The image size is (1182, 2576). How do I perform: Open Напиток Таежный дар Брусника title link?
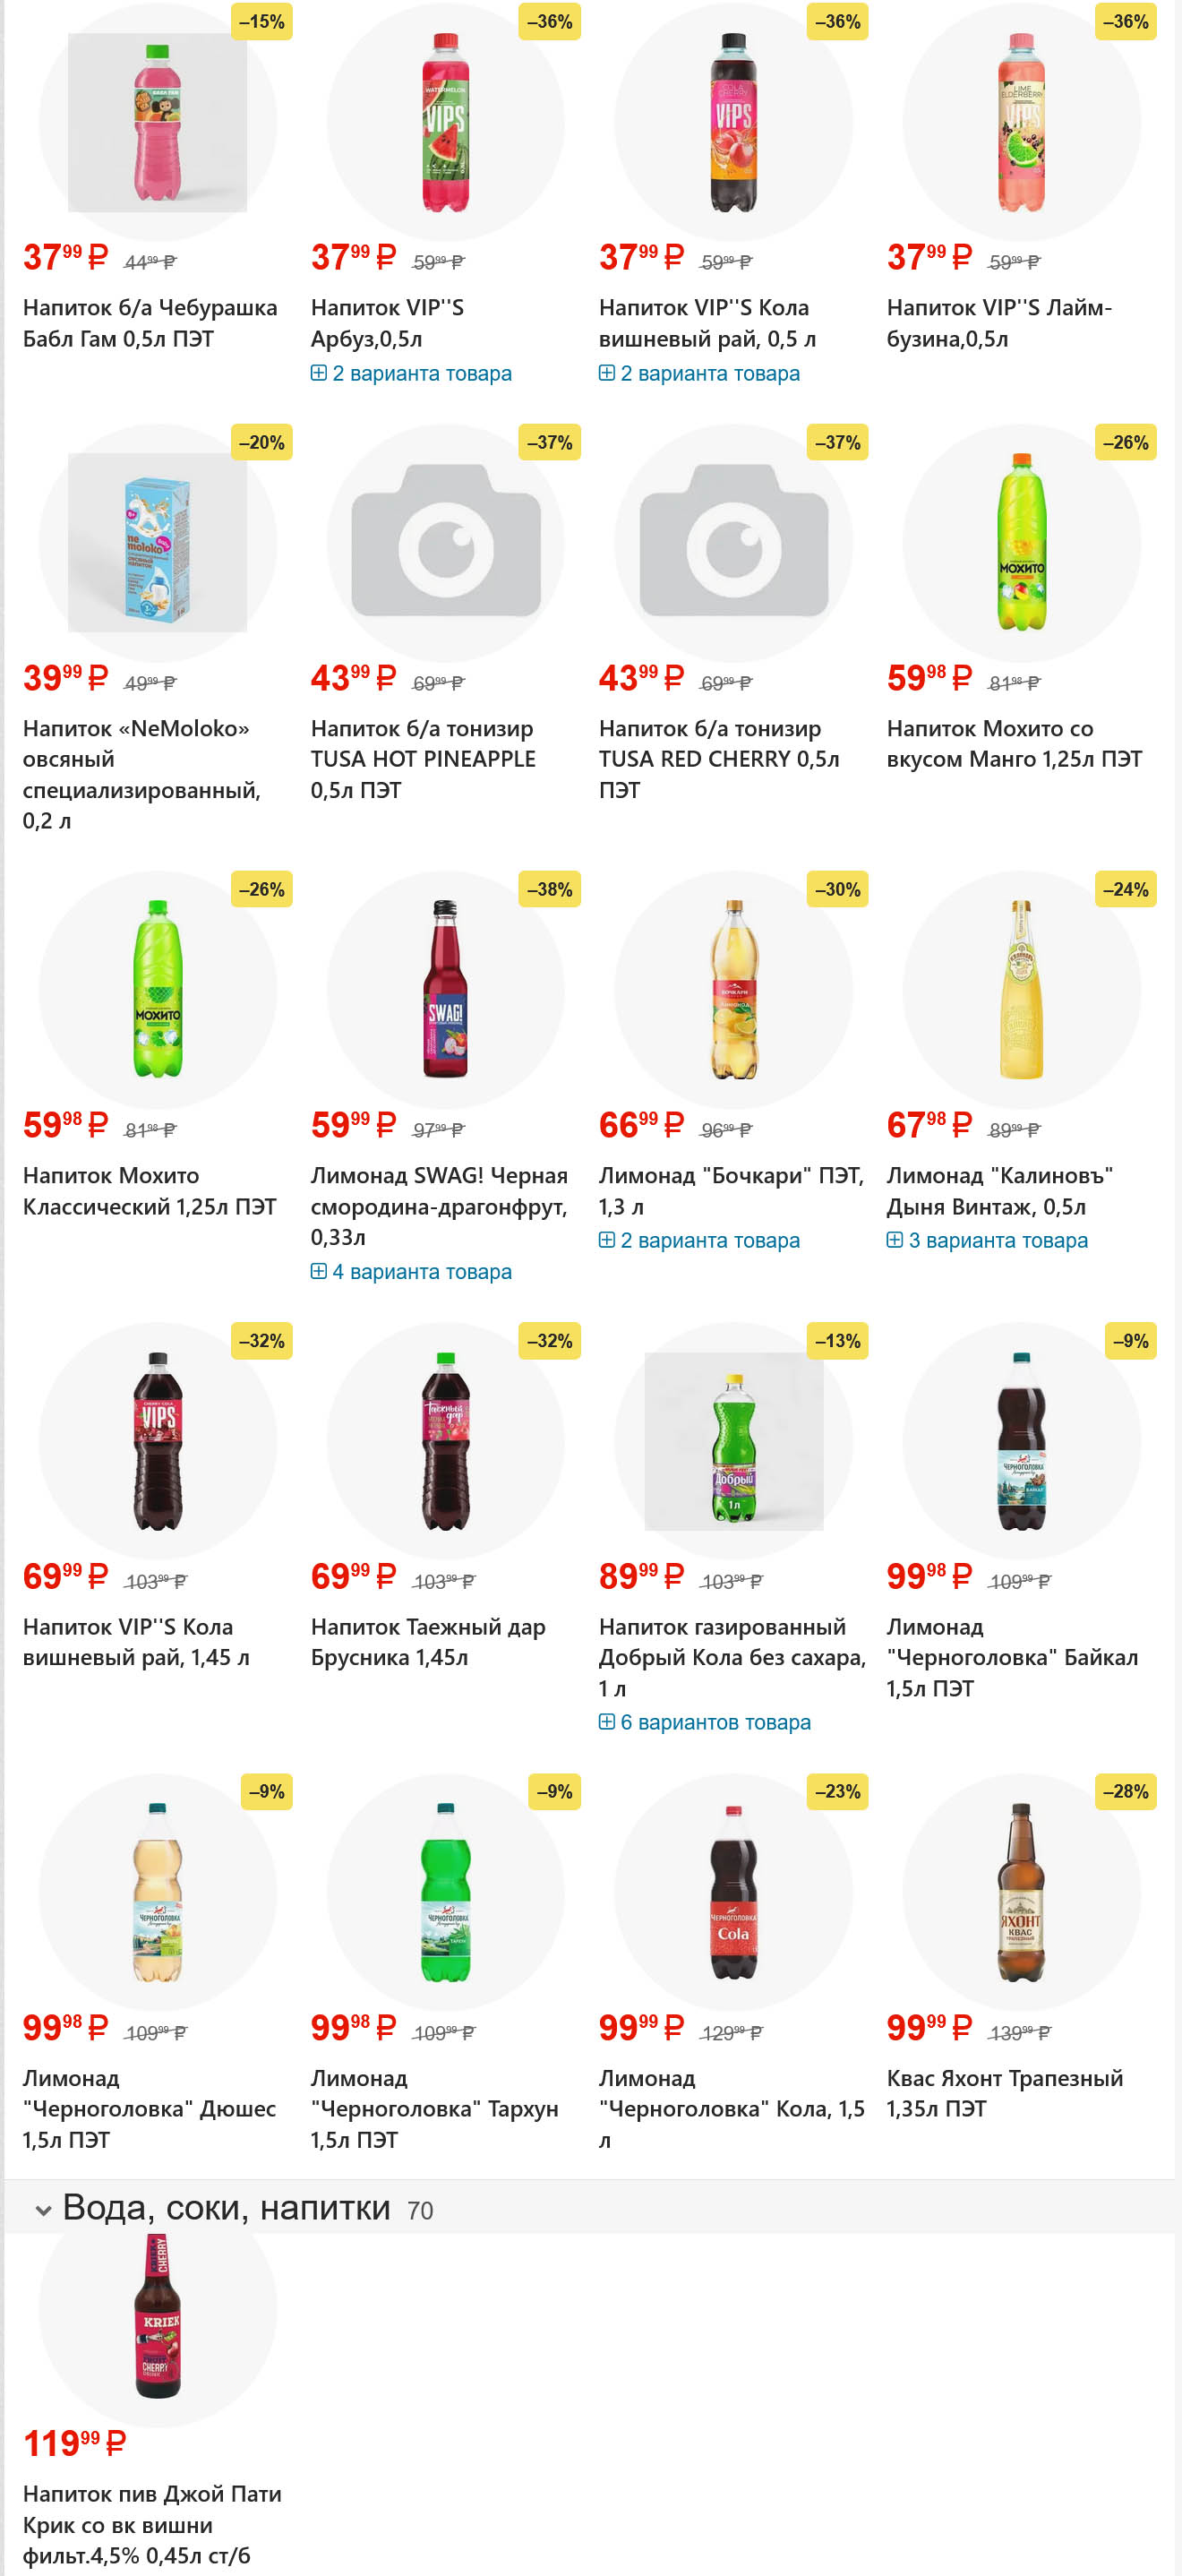point(428,1642)
